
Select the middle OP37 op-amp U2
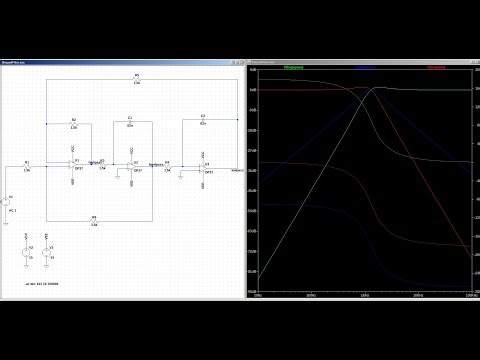tap(132, 166)
